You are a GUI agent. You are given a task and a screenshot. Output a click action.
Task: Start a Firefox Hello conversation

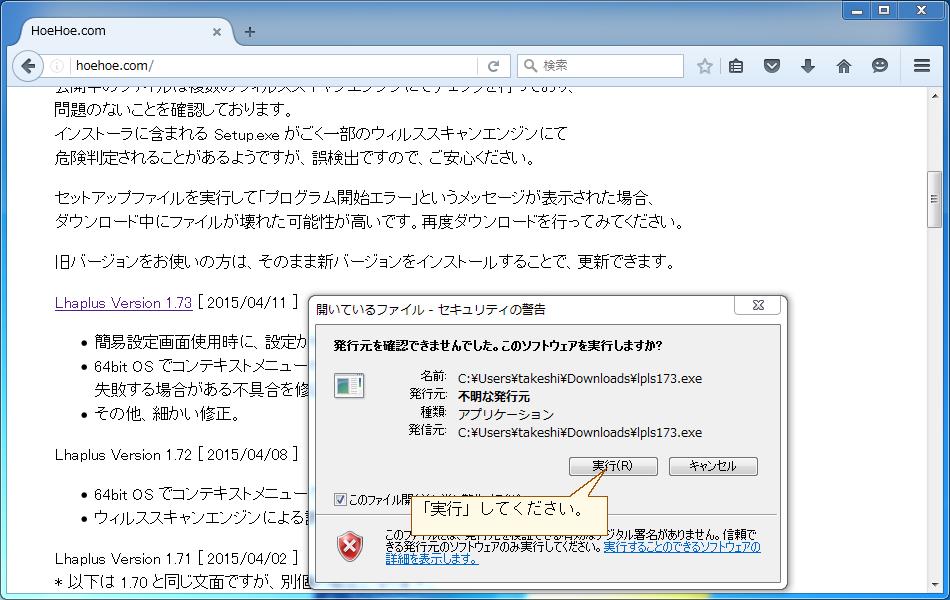879,66
